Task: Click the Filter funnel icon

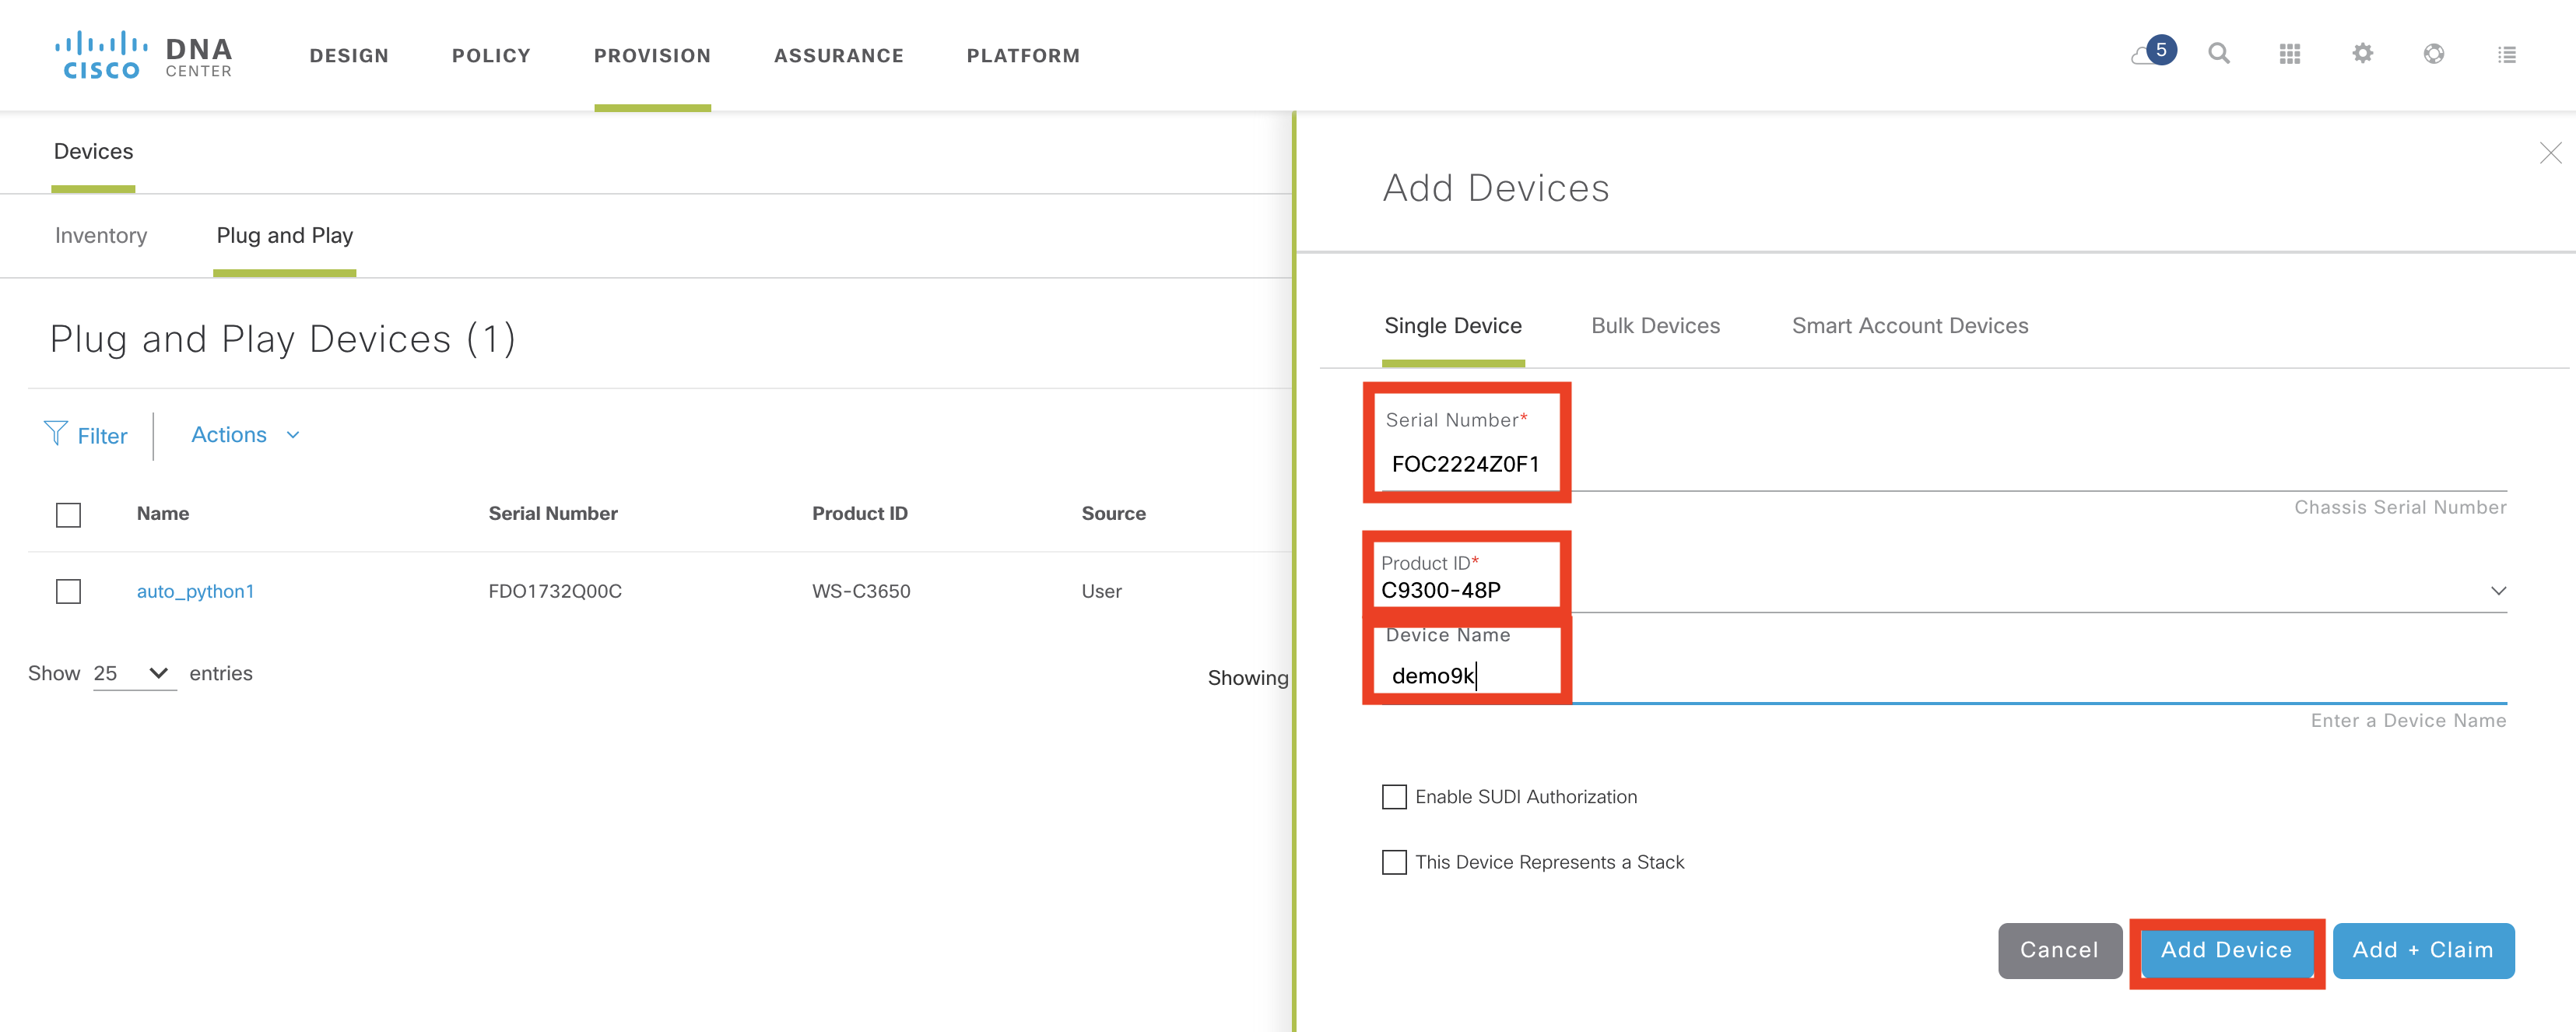Action: (x=56, y=434)
